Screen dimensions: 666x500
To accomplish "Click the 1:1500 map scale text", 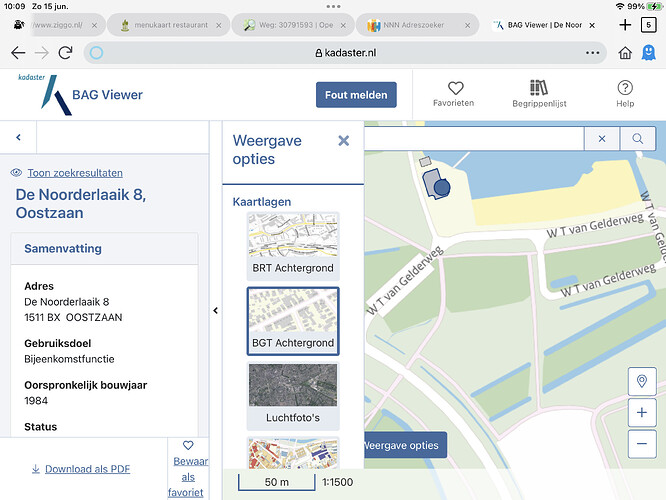I will [337, 482].
